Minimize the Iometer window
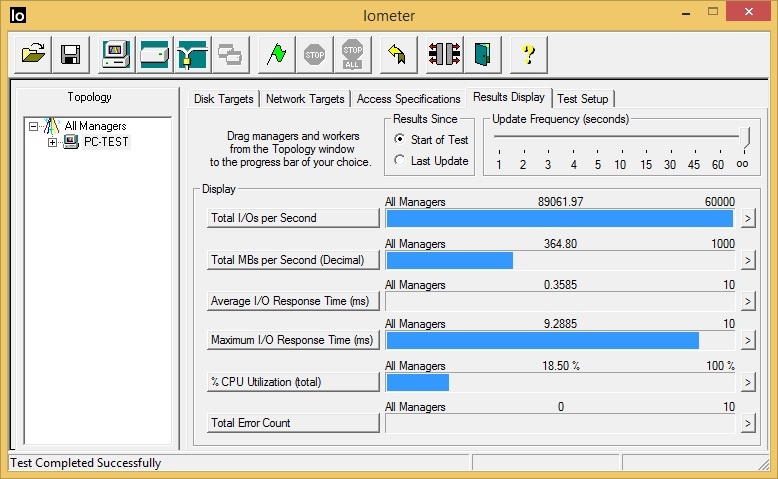Viewport: 778px width, 479px height. [x=686, y=12]
